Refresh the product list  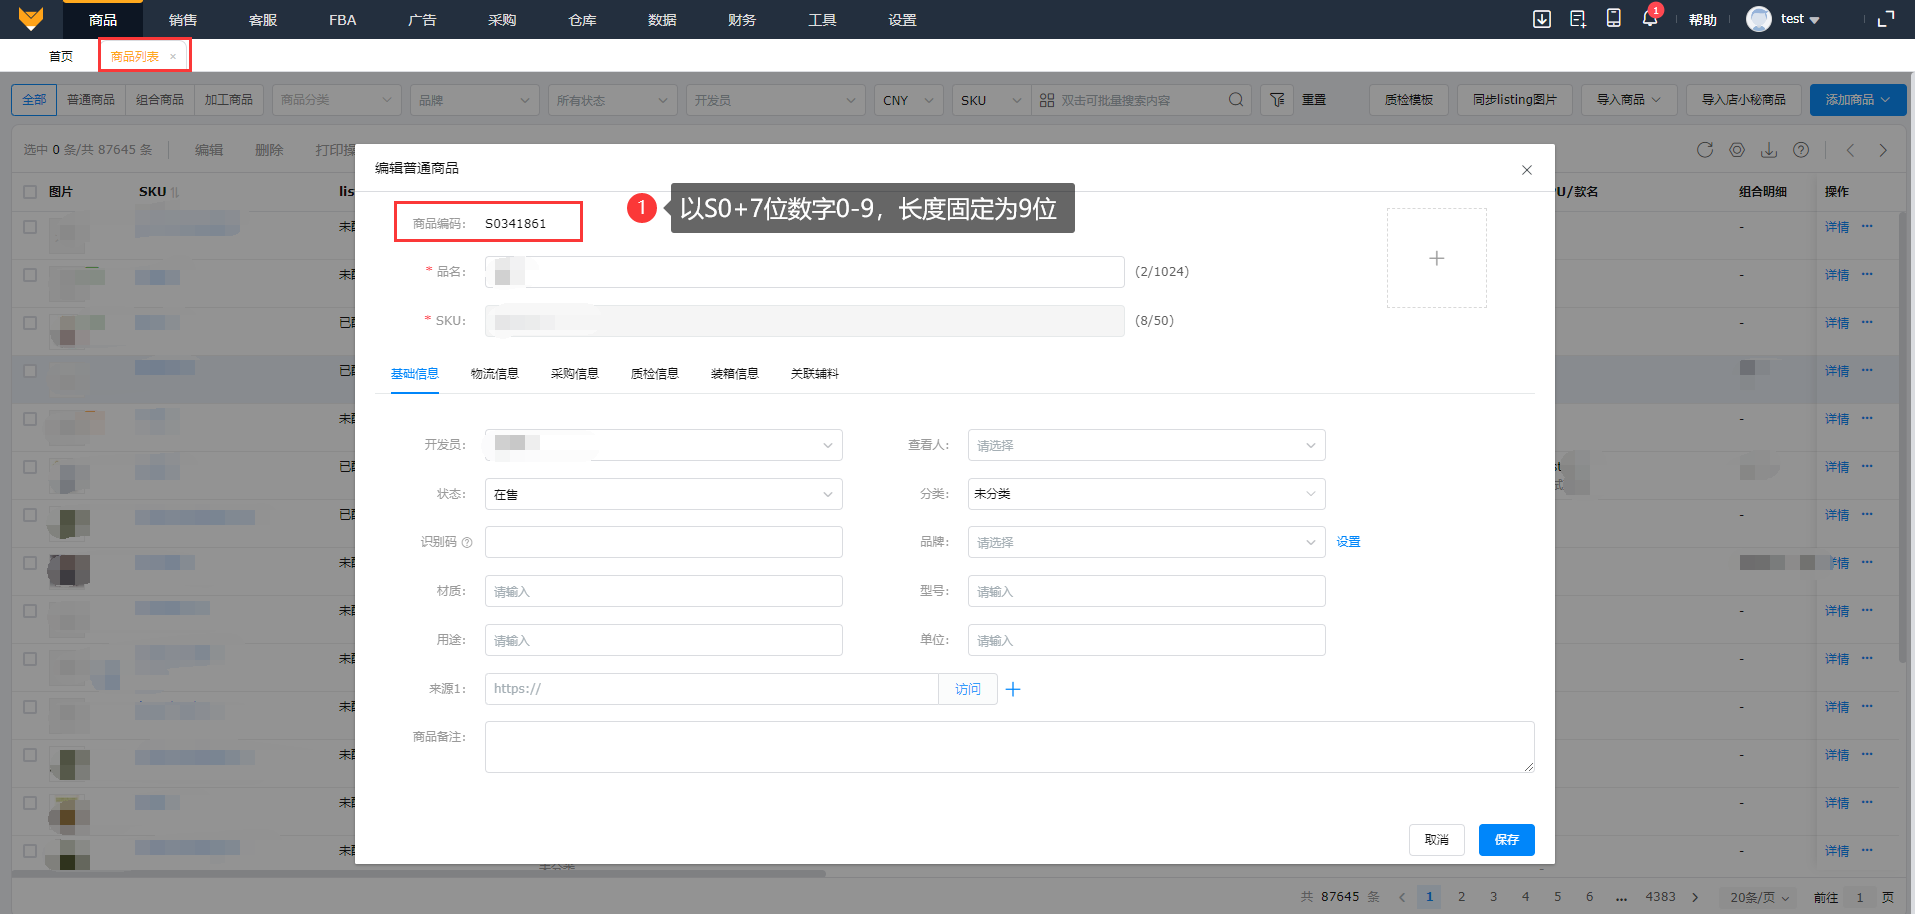click(x=1705, y=150)
